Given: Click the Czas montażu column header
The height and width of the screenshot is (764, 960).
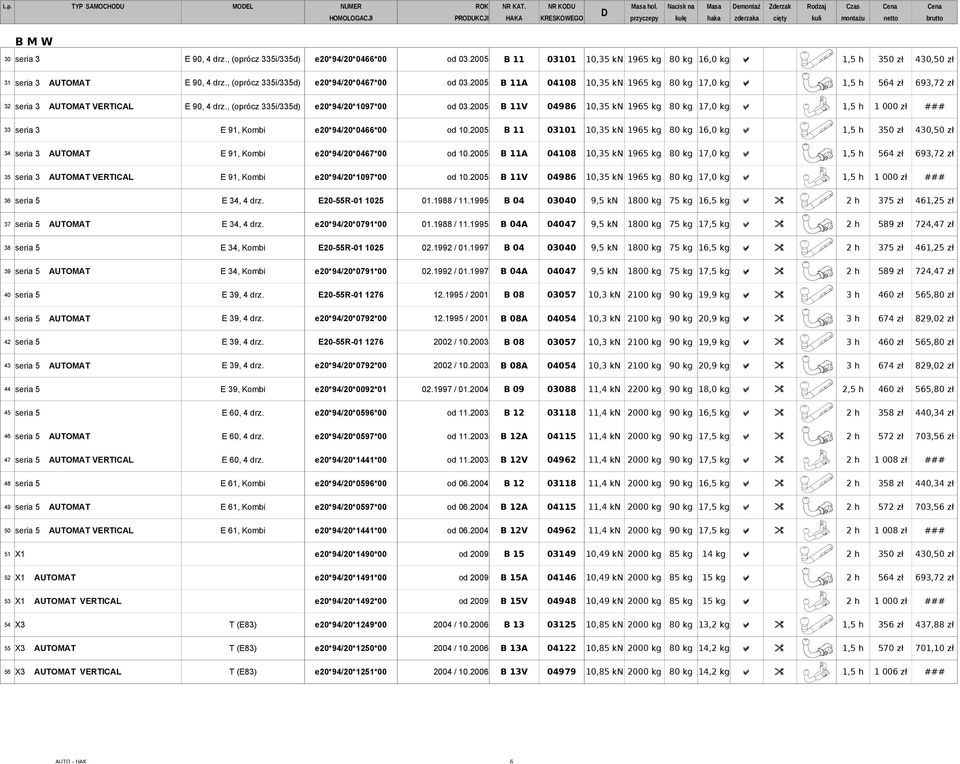Looking at the screenshot, I should point(852,12).
